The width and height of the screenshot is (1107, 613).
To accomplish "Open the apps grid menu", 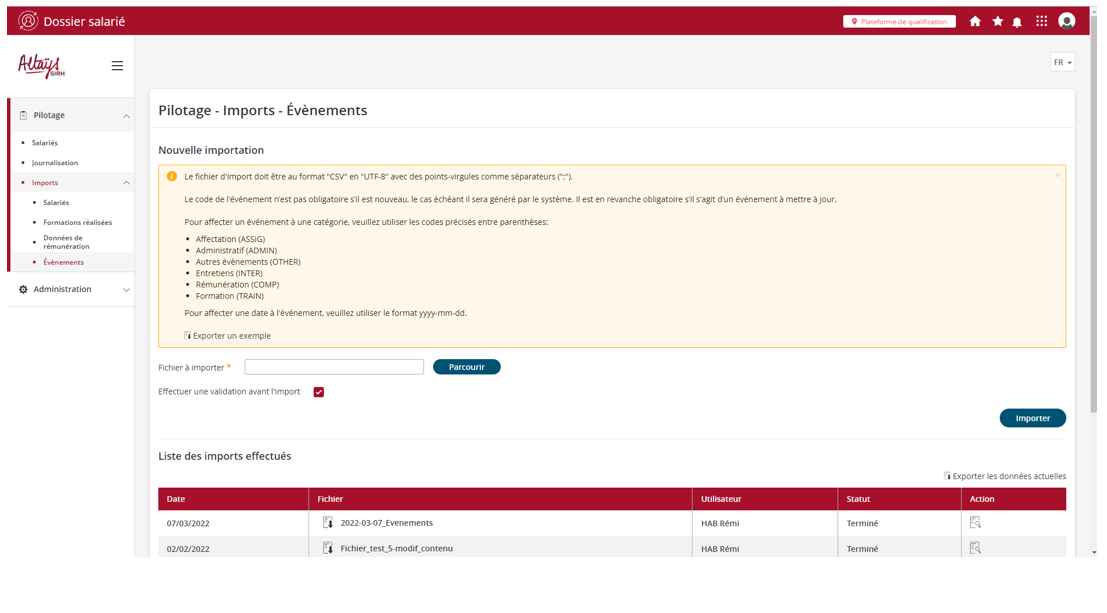I will [x=1041, y=21].
